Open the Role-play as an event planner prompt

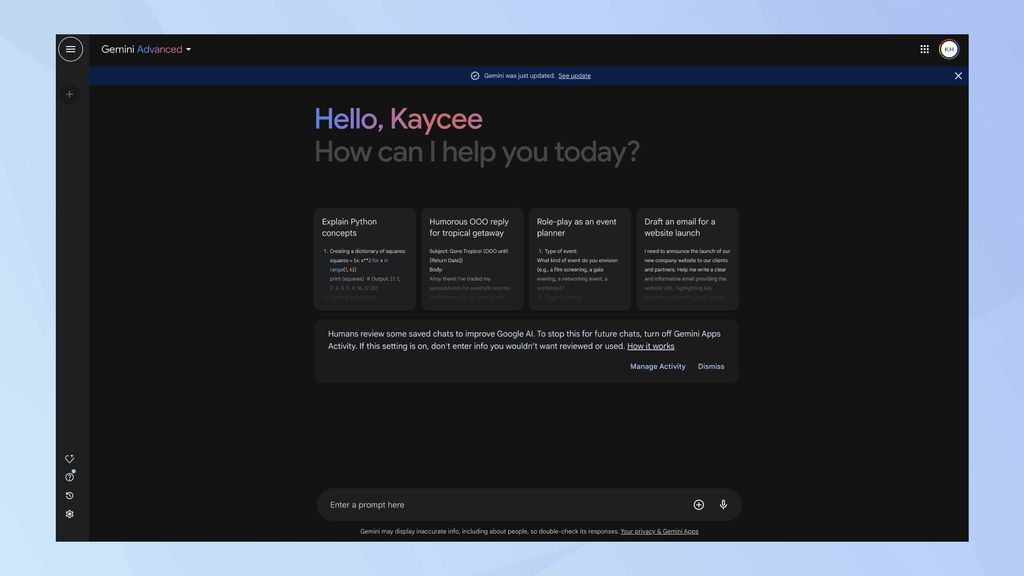coord(579,255)
